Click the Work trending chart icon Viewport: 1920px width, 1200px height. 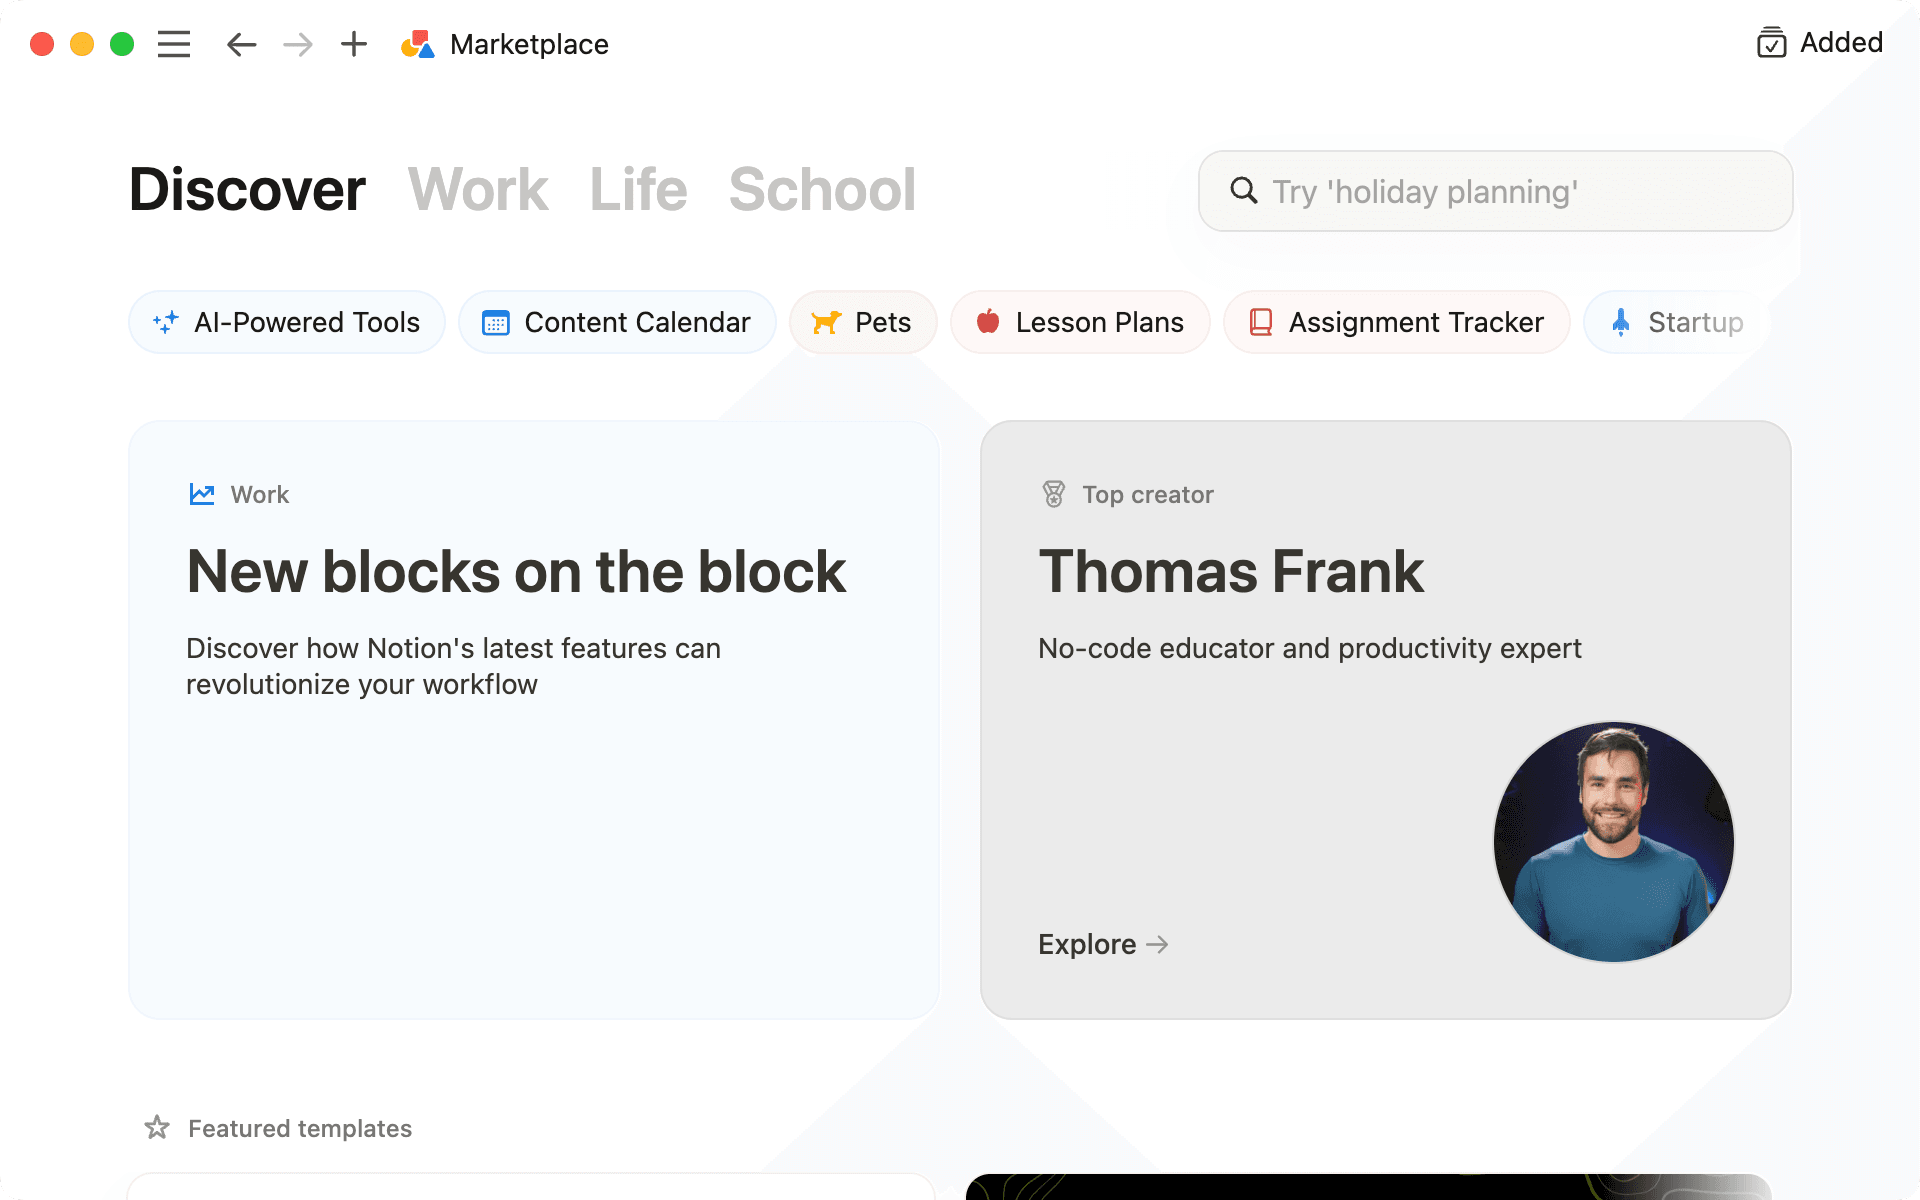[x=202, y=493]
